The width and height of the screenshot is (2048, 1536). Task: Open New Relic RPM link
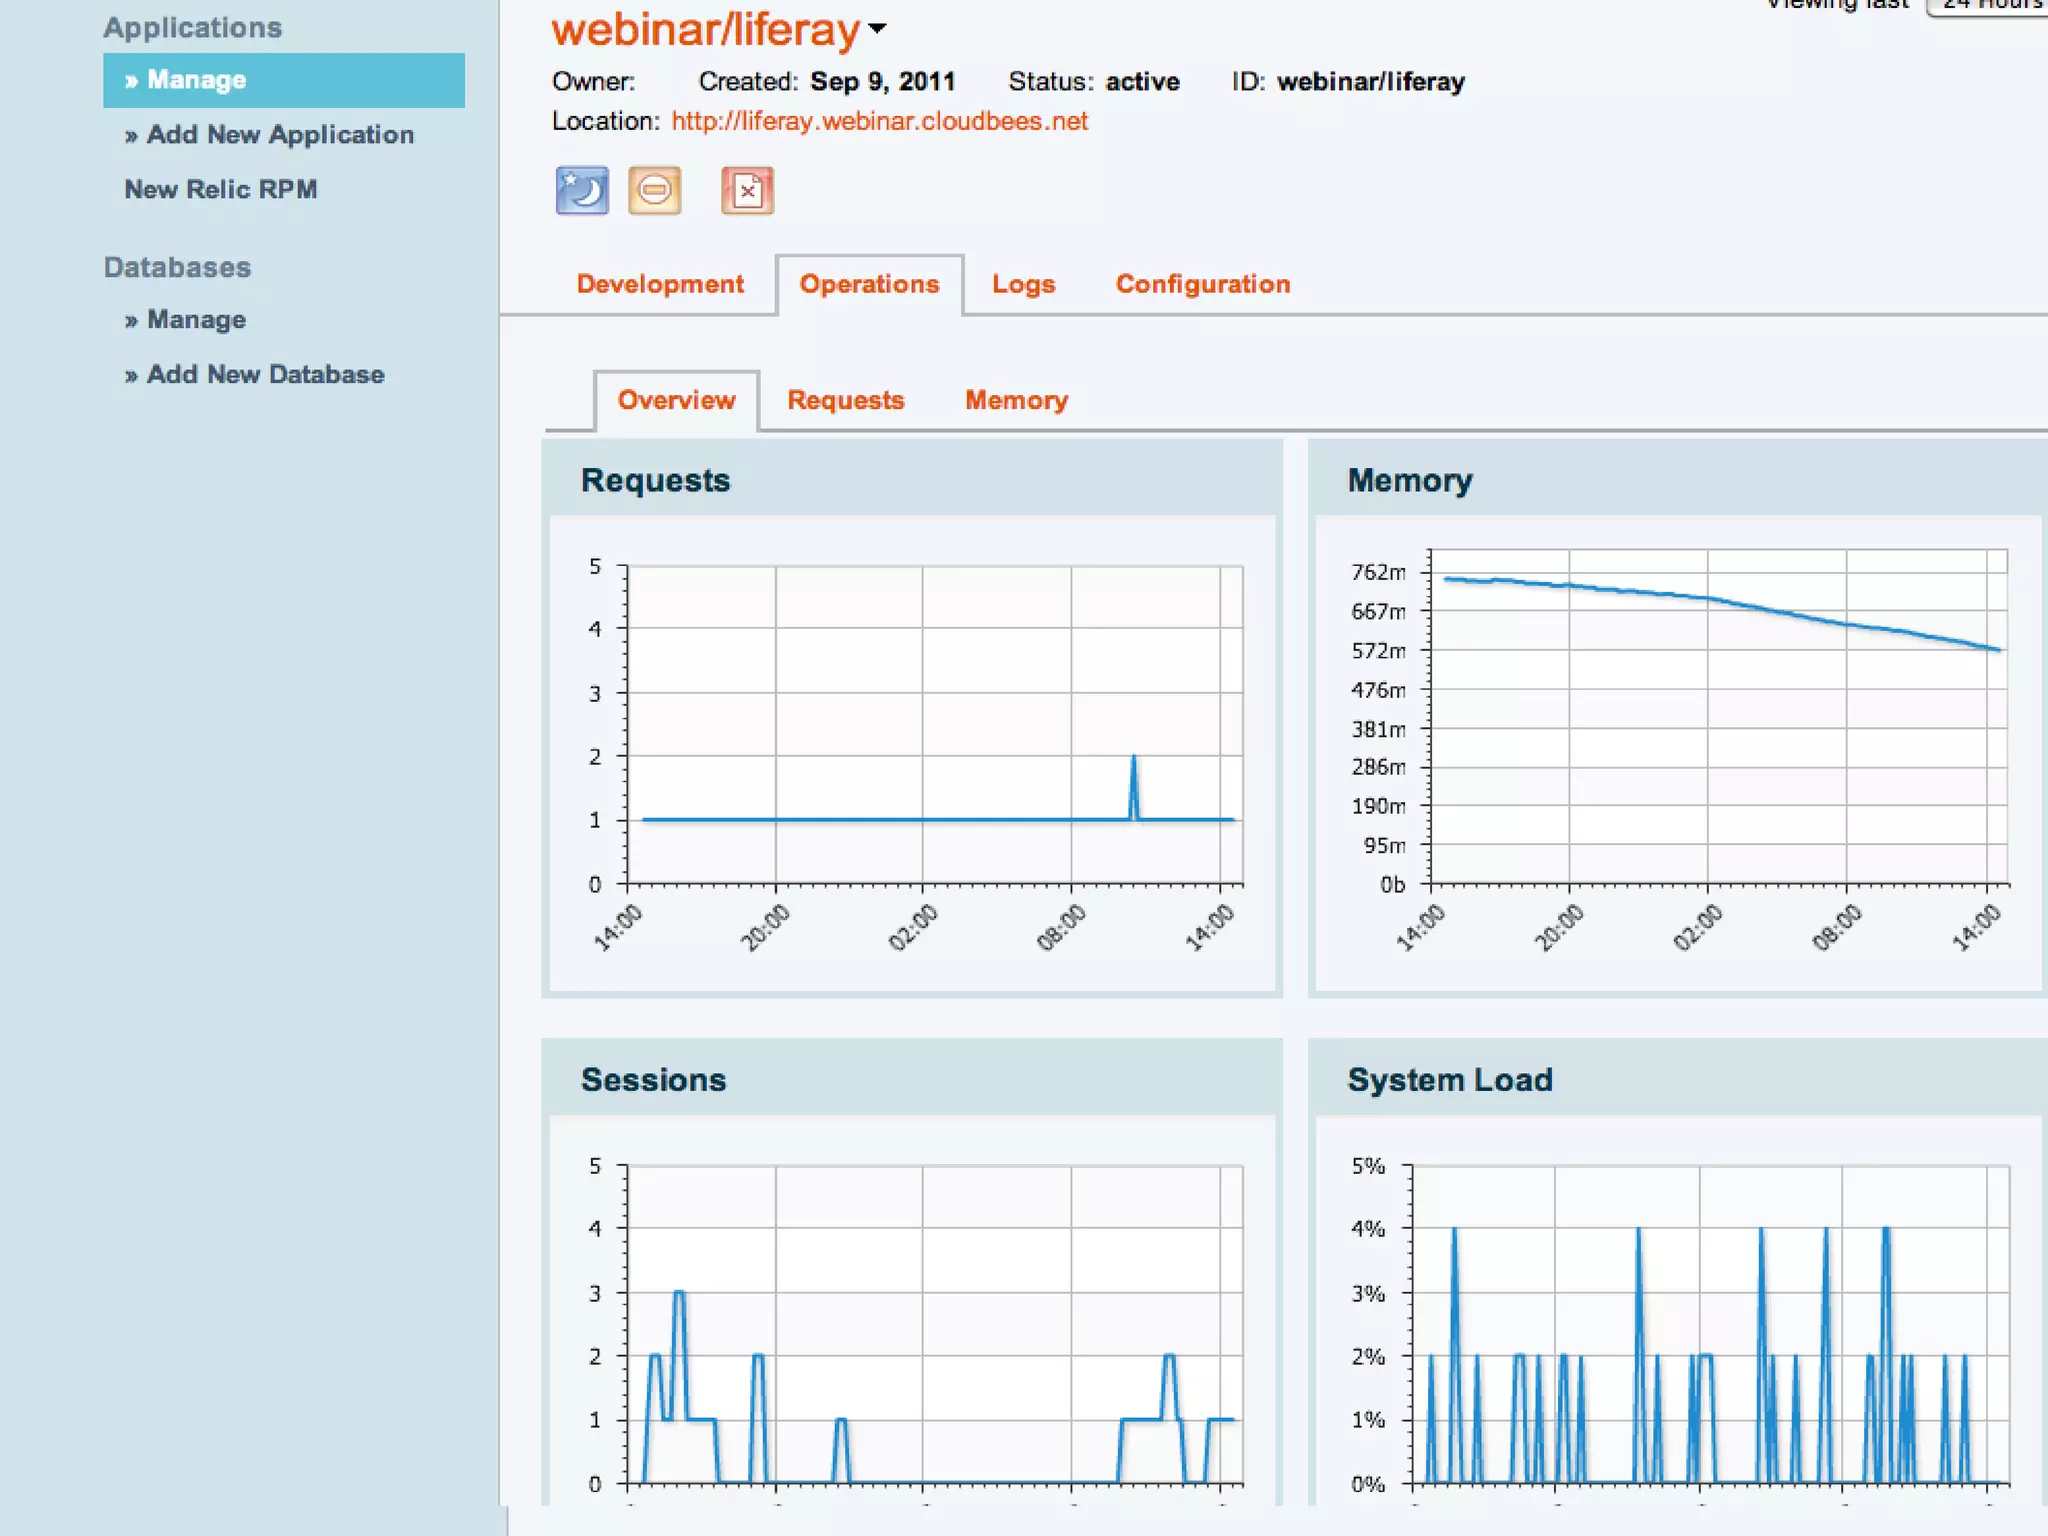221,189
